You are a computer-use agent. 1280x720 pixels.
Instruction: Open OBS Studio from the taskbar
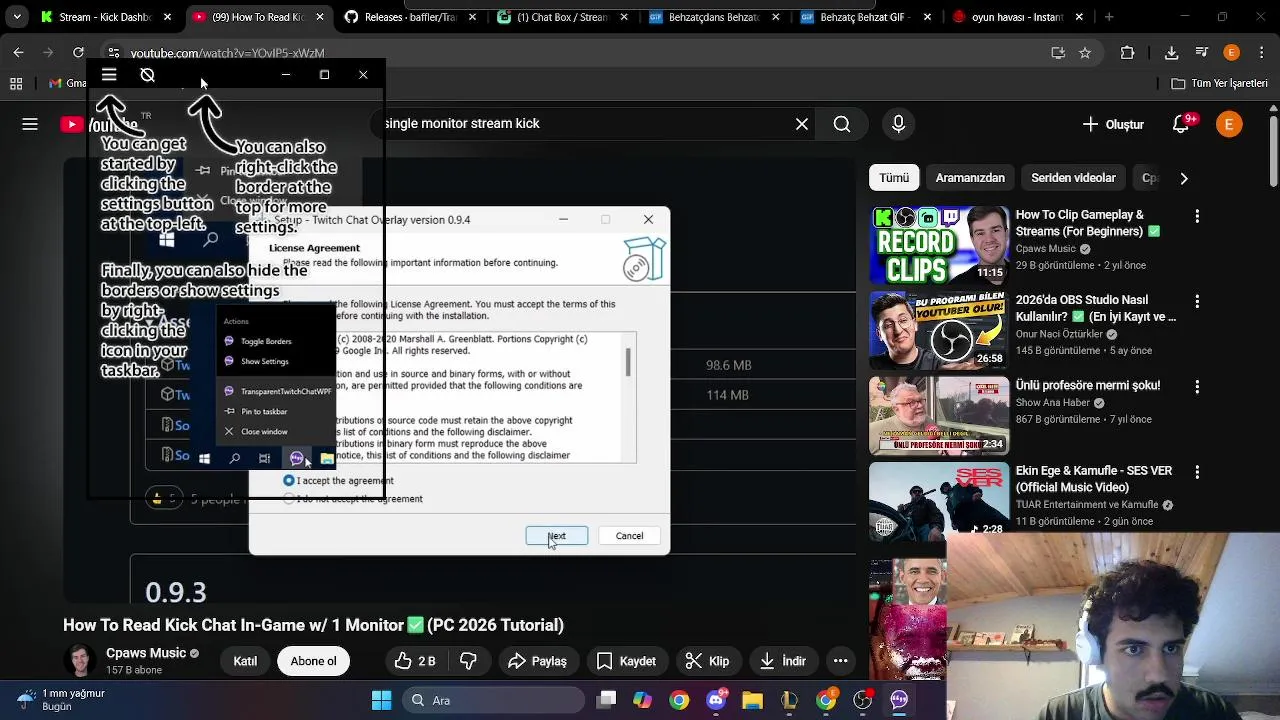[x=862, y=700]
